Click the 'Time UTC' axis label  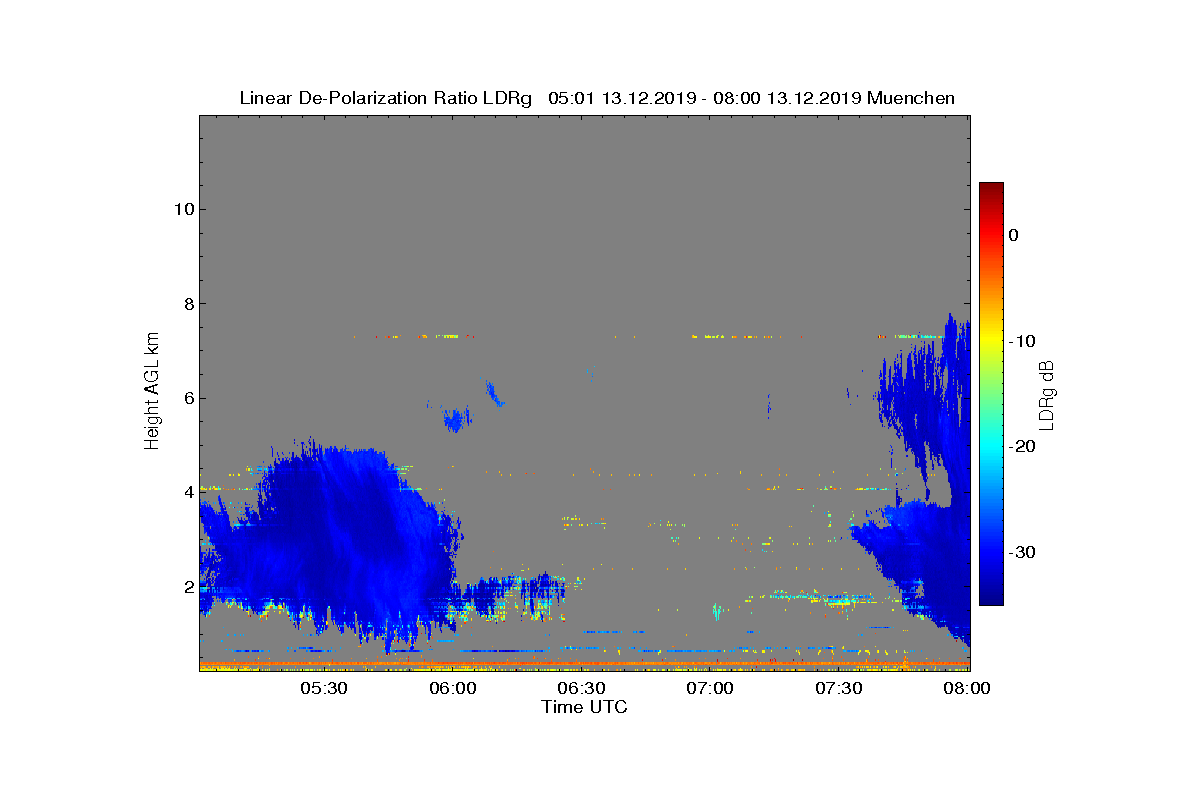(584, 707)
